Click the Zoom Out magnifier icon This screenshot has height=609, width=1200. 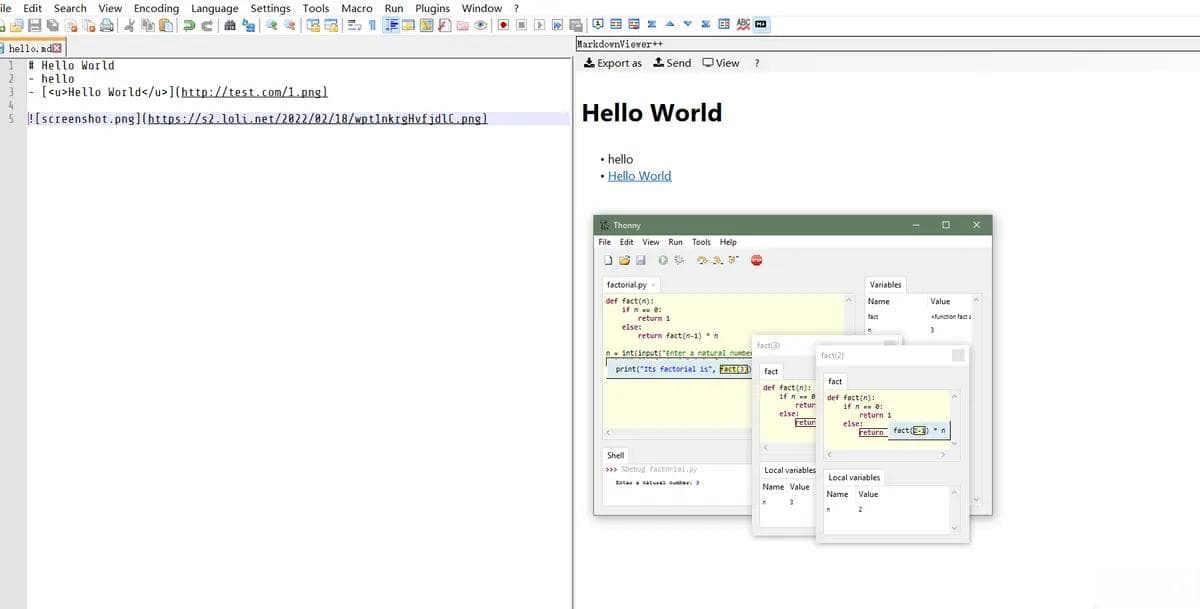click(289, 25)
